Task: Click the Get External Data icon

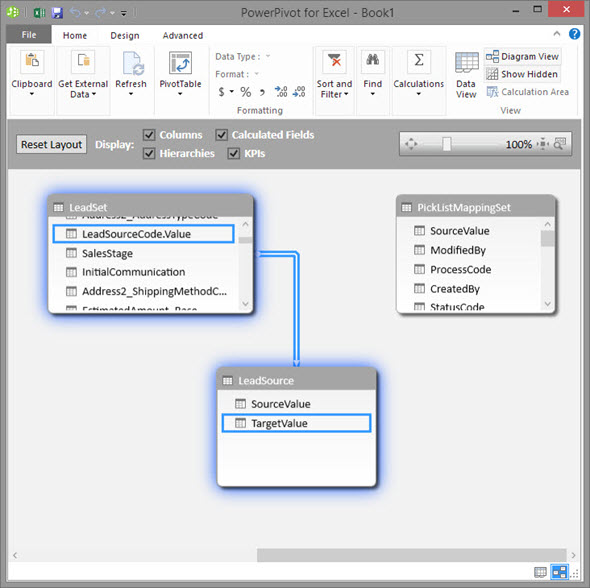Action: (x=83, y=61)
